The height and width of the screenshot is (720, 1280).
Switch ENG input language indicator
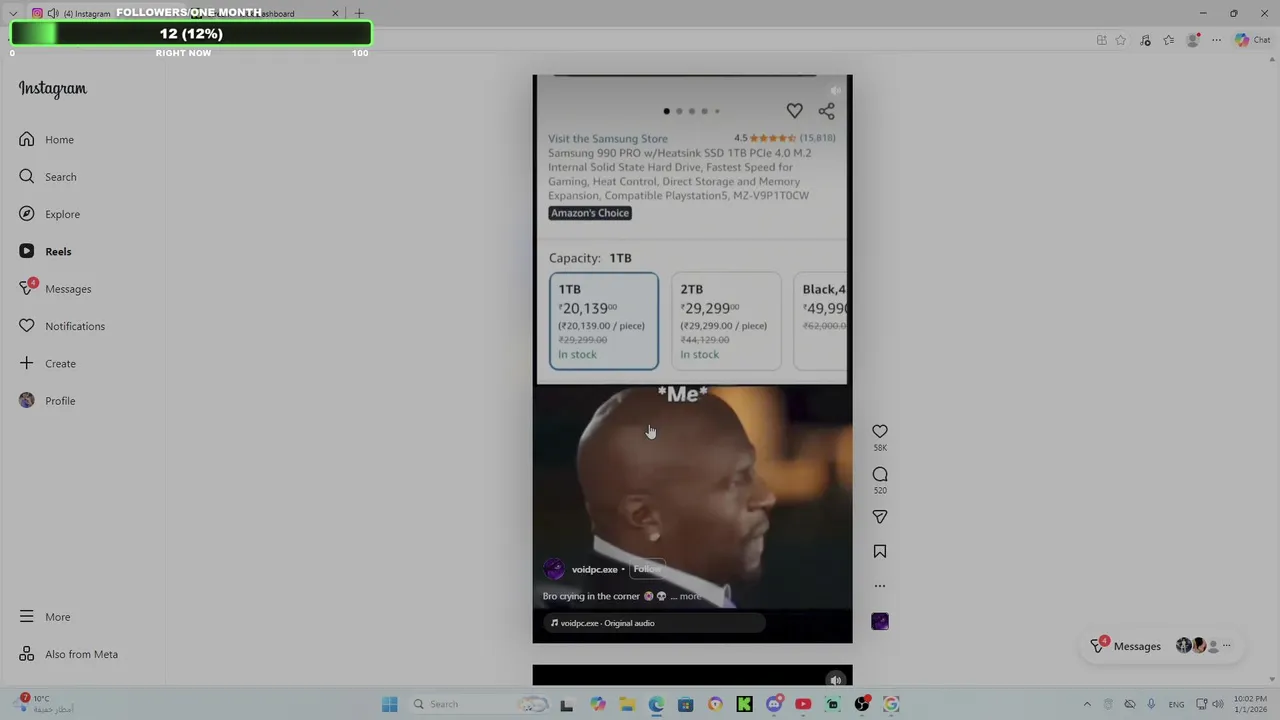point(1176,704)
